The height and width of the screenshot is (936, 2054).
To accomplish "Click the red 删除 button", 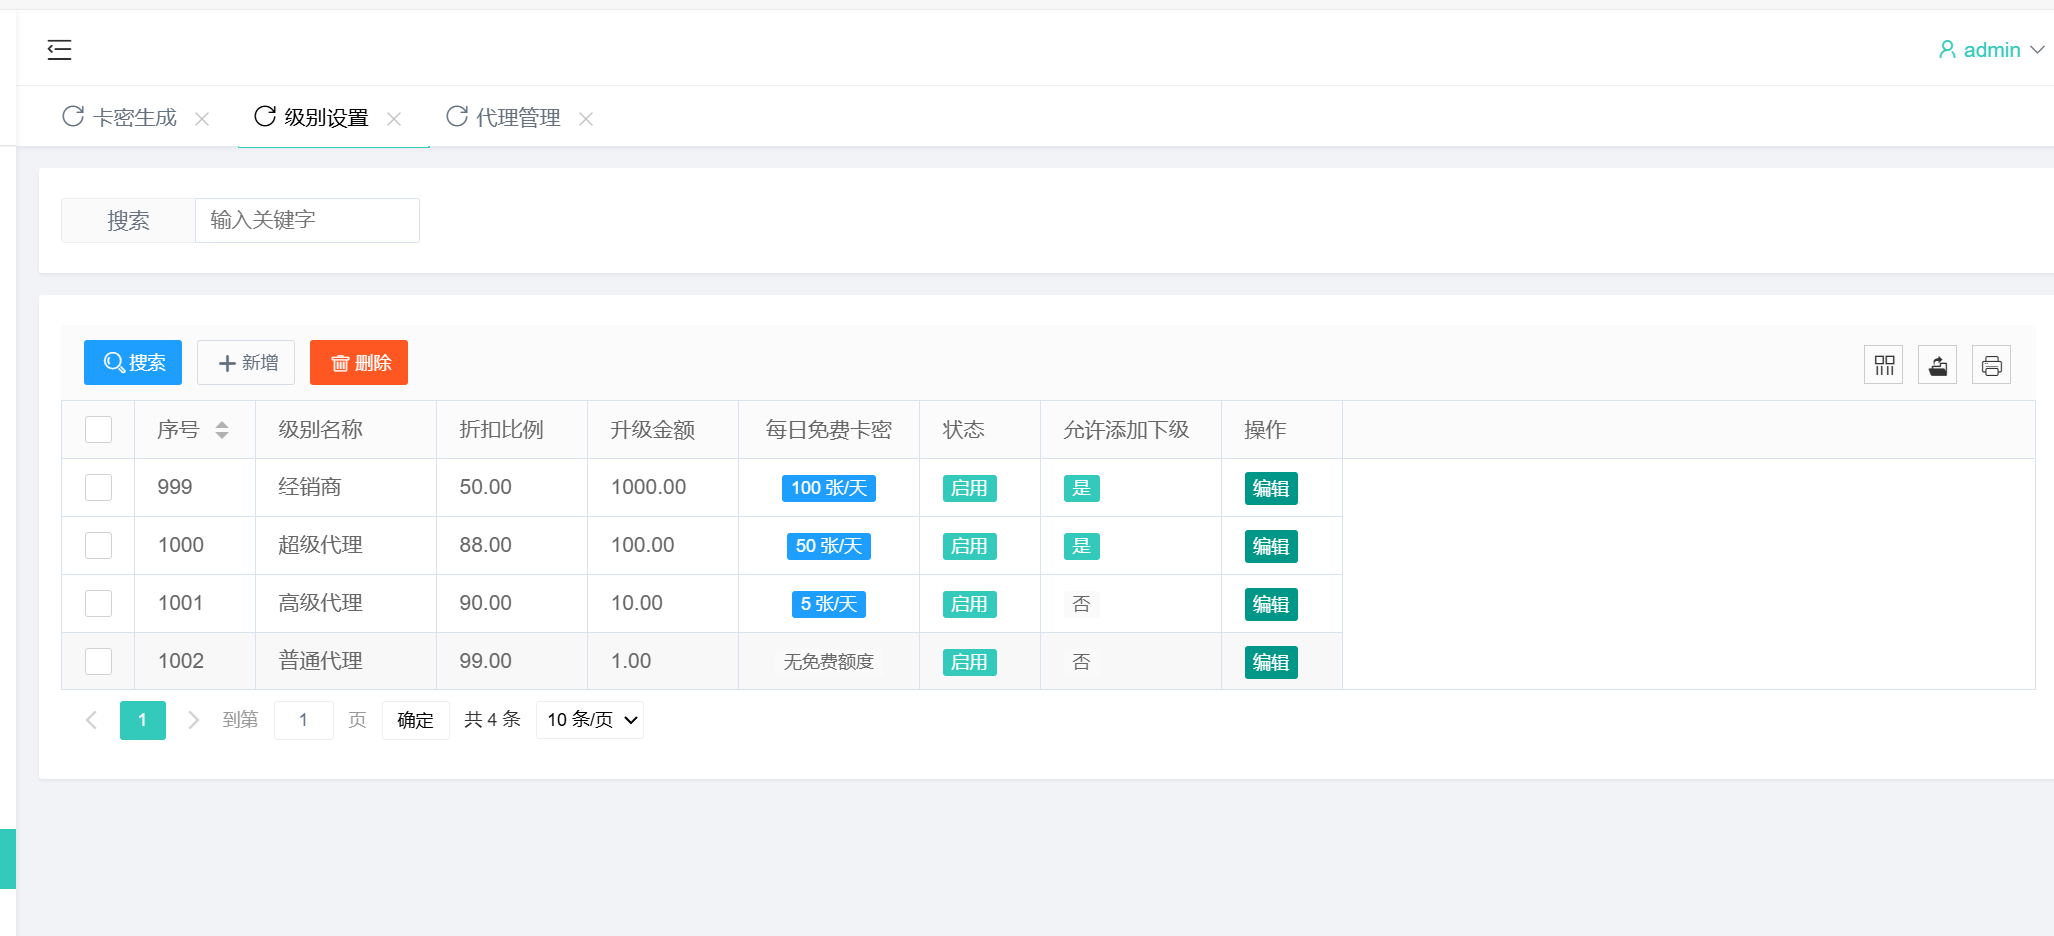I will click(x=359, y=363).
